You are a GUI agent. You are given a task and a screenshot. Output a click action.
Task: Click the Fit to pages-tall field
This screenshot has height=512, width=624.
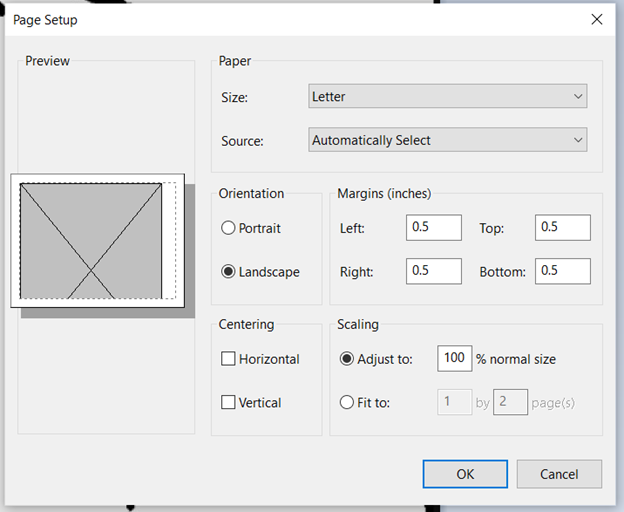(x=510, y=402)
